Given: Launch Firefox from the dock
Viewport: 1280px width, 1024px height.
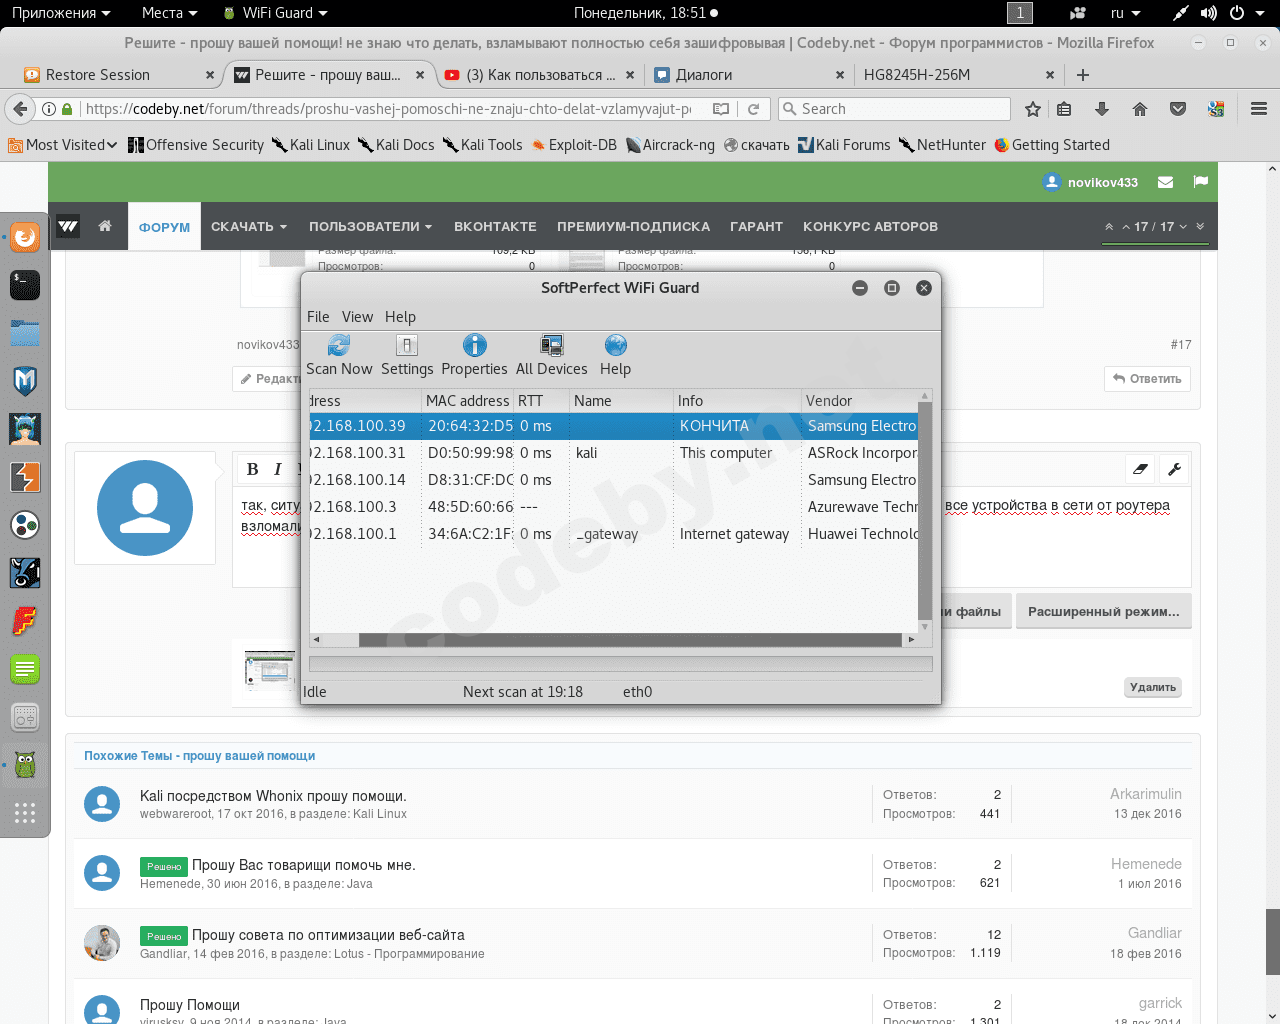Looking at the screenshot, I should 25,238.
